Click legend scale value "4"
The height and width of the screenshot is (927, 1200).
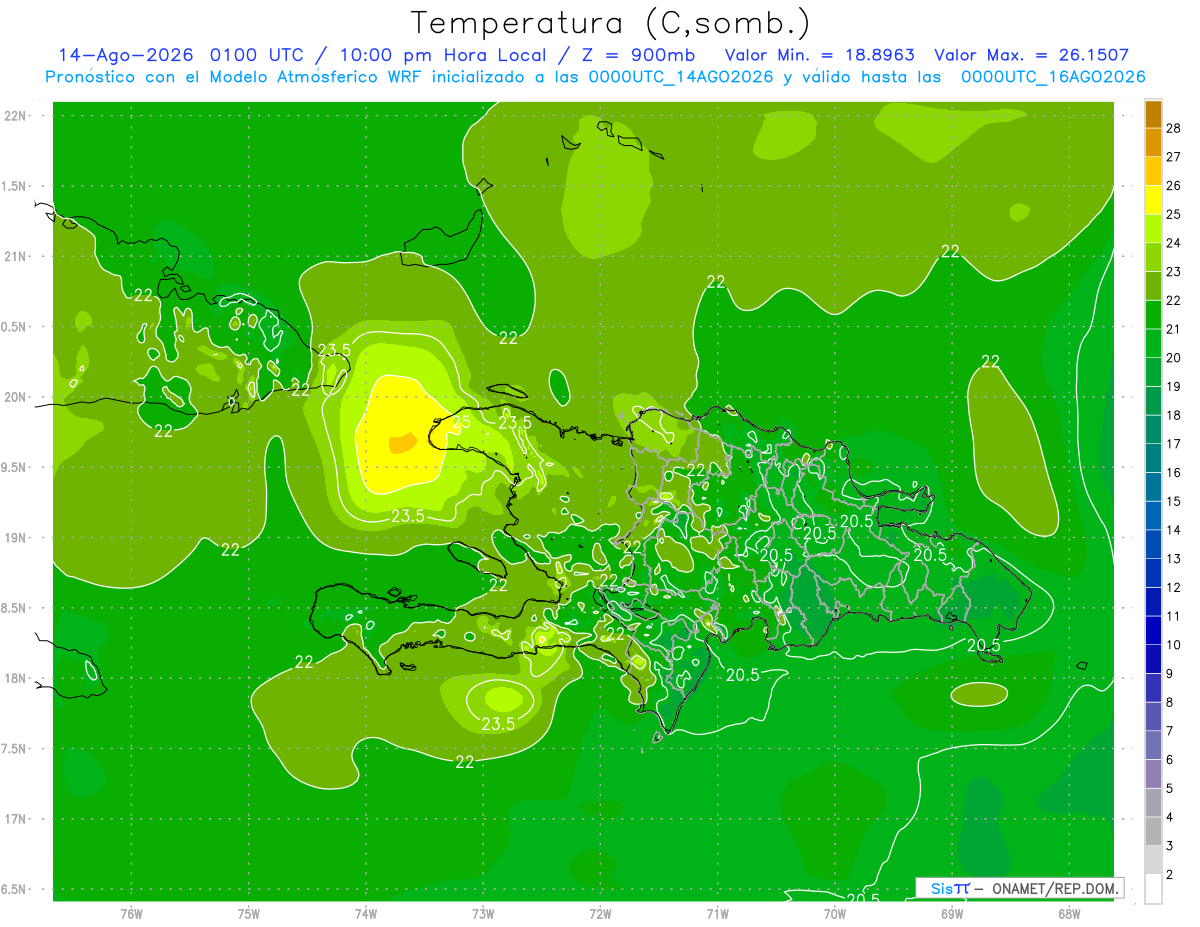click(1169, 818)
